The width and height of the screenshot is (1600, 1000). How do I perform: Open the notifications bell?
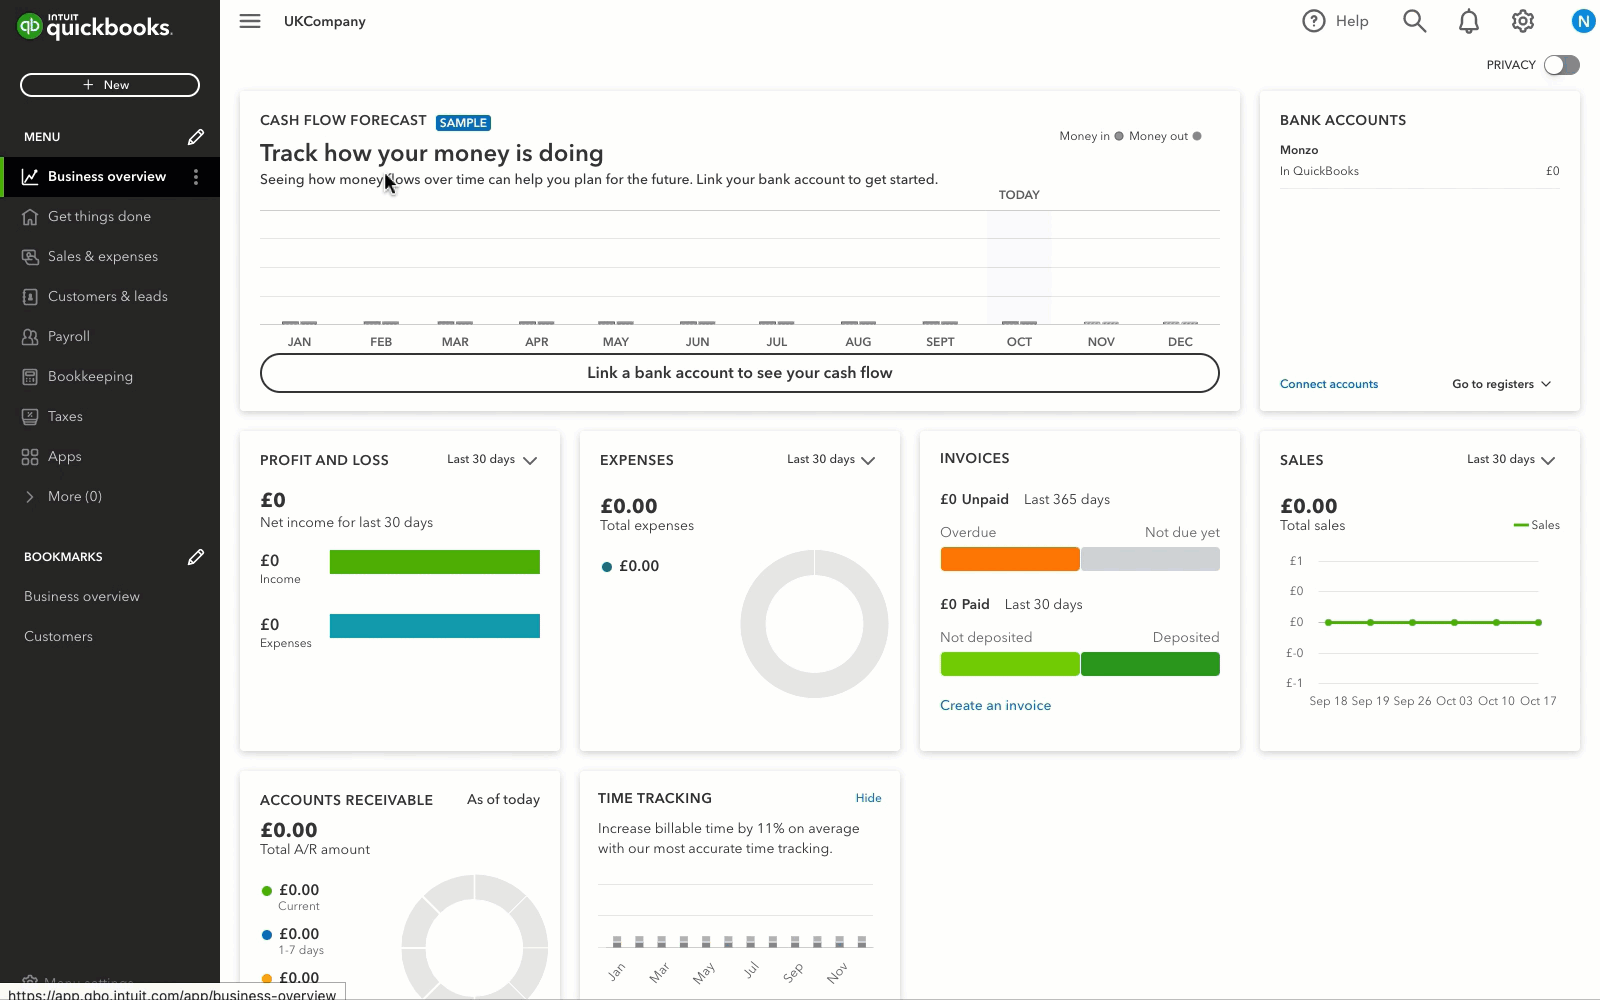(x=1469, y=21)
